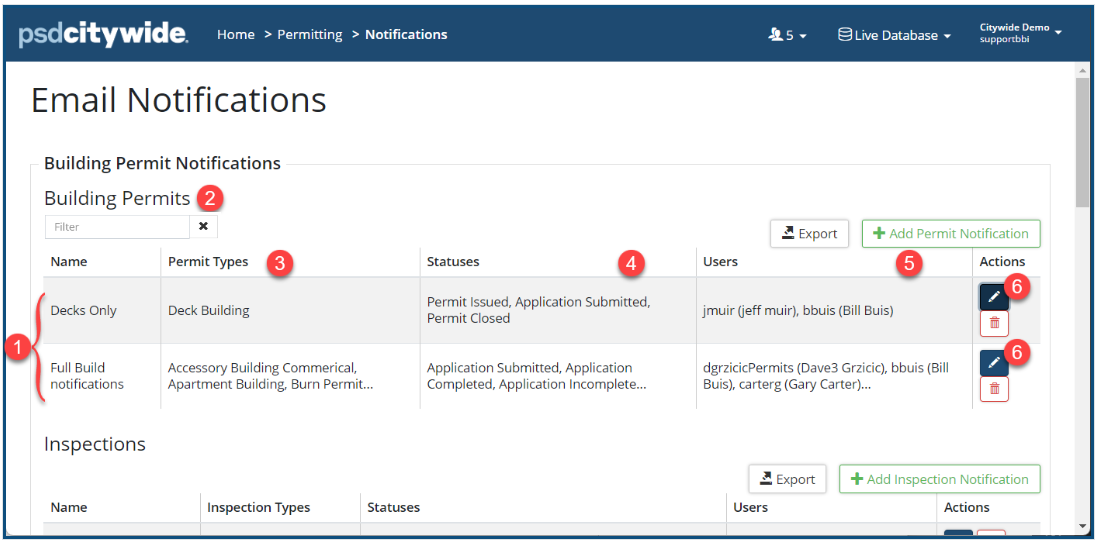This screenshot has width=1096, height=541.
Task: Click the Building Permits filter text box
Action: click(x=117, y=227)
